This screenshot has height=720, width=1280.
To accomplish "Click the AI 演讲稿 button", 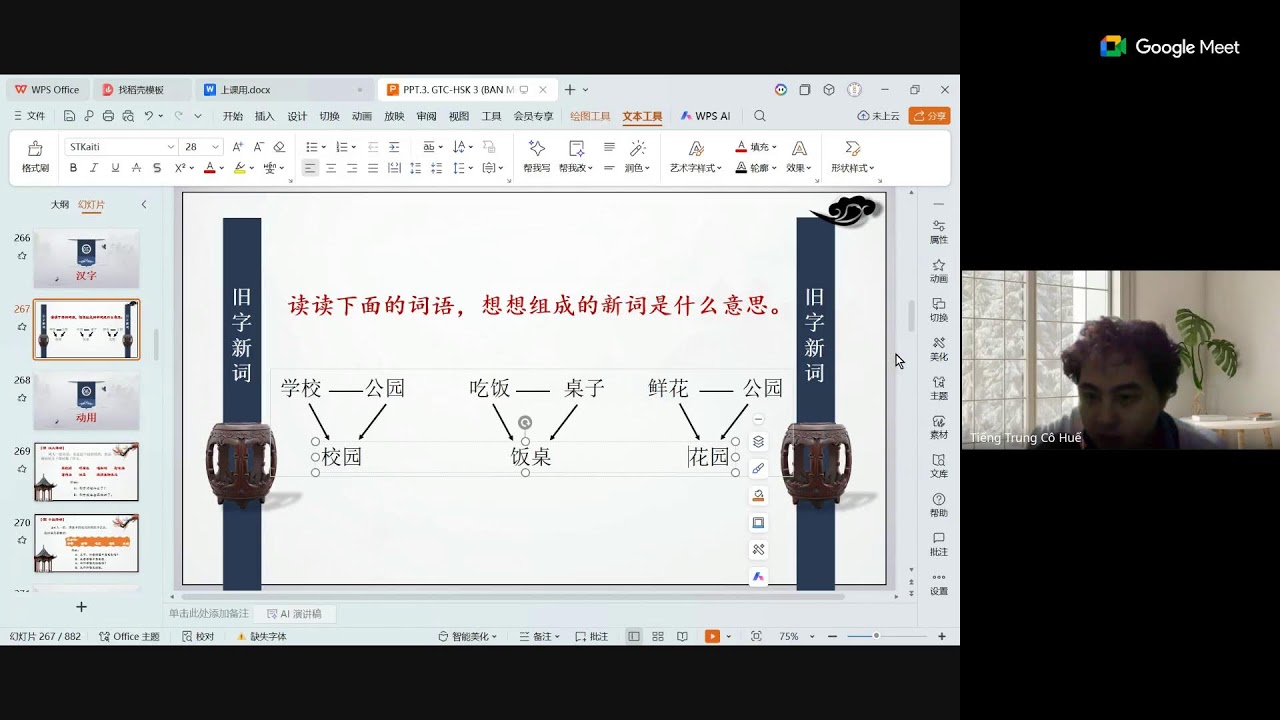I will (x=294, y=614).
